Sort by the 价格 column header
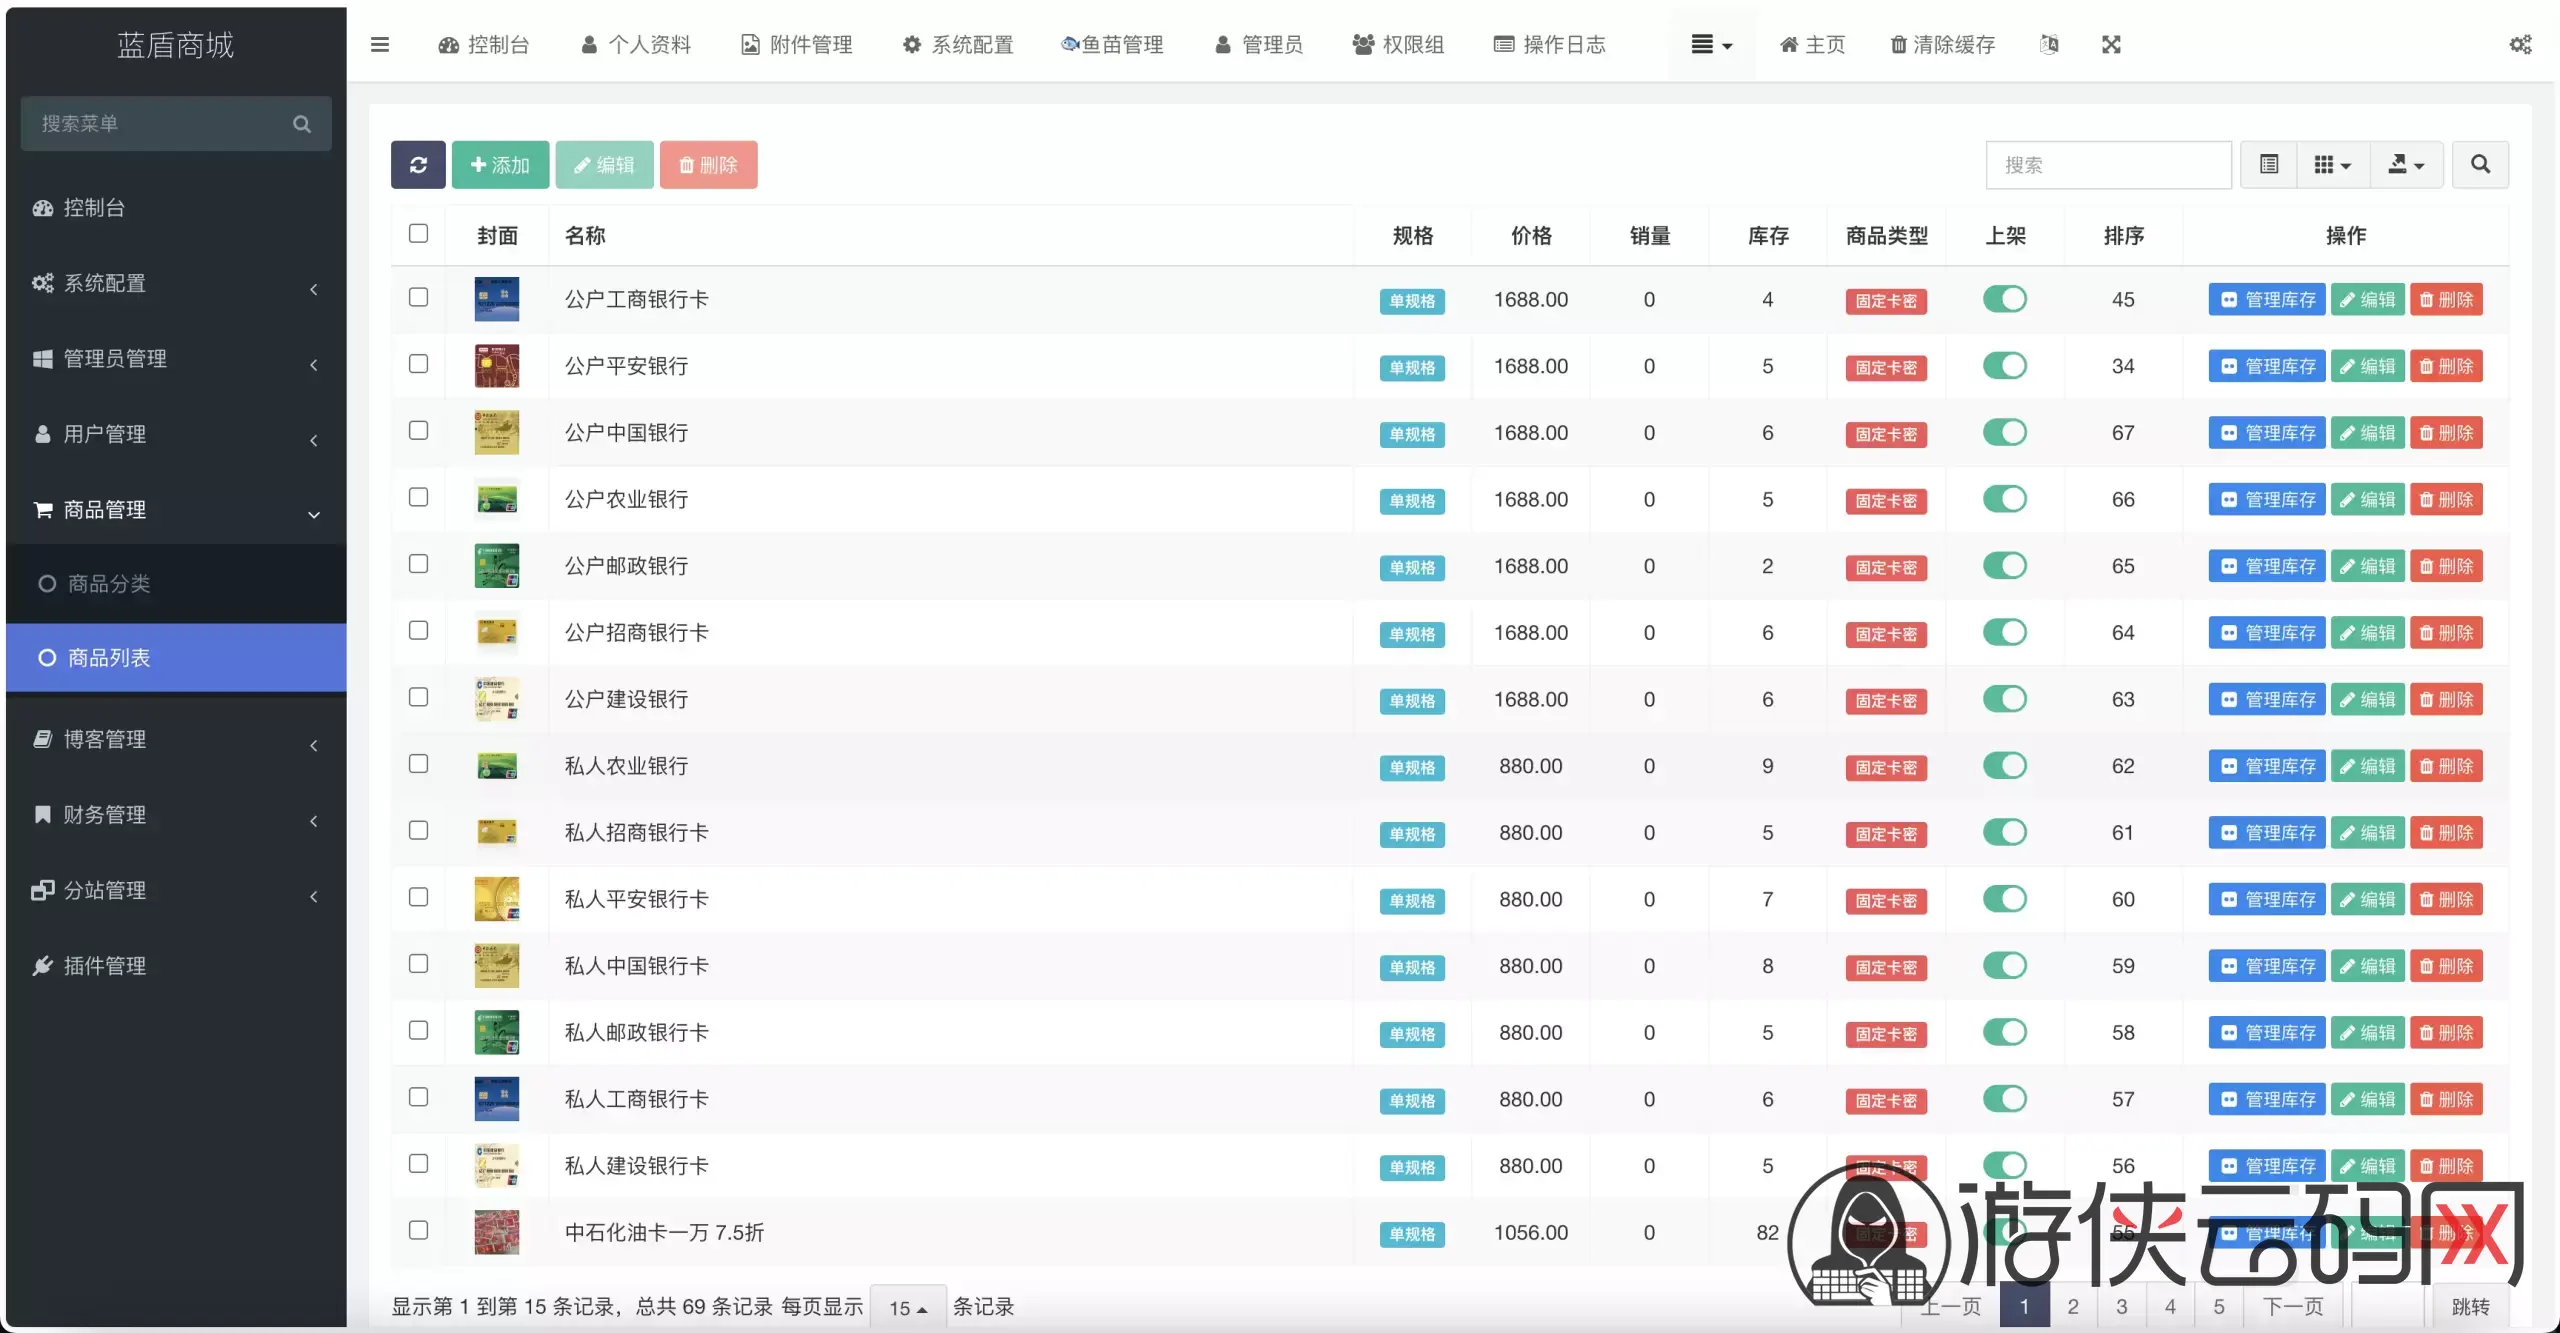The image size is (2560, 1333). pos(1531,236)
